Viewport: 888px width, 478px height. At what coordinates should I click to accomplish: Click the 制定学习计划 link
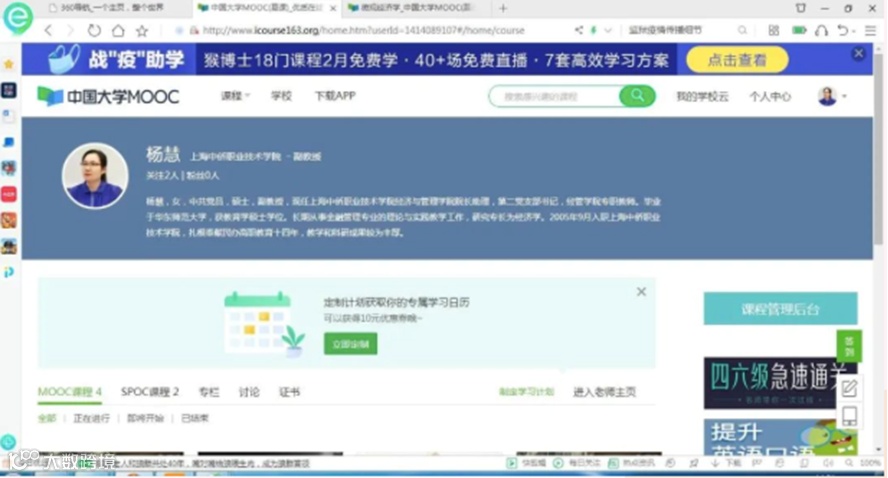526,392
